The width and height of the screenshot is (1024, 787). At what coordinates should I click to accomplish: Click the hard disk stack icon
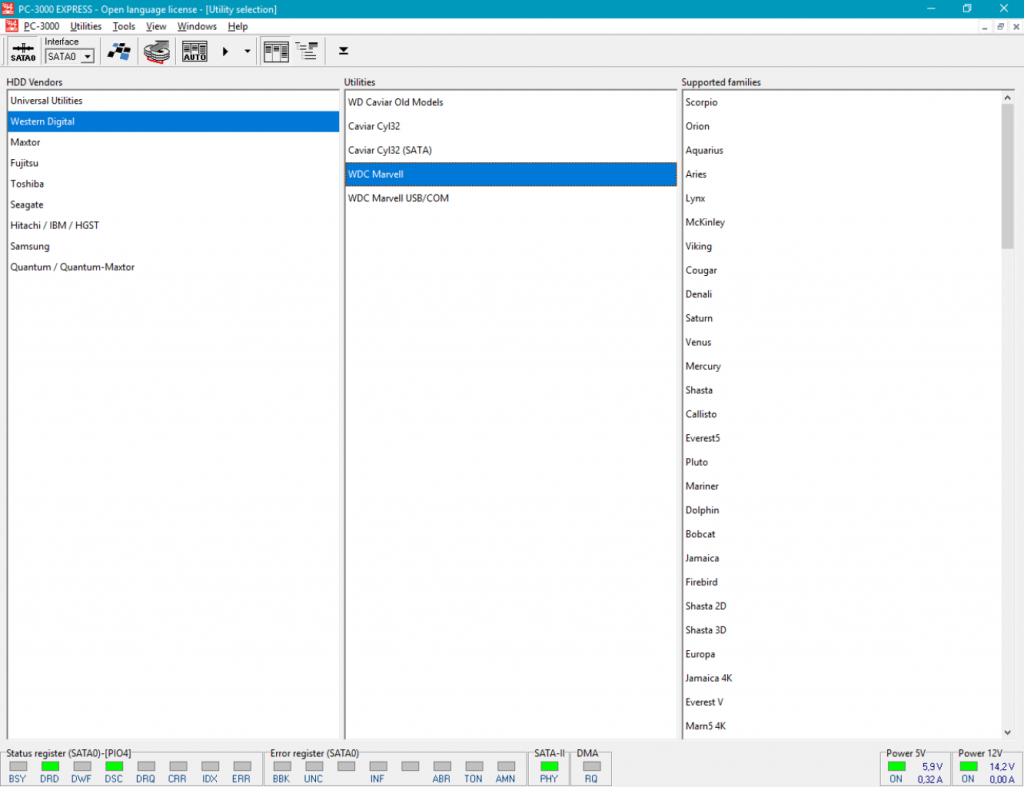pyautogui.click(x=157, y=52)
